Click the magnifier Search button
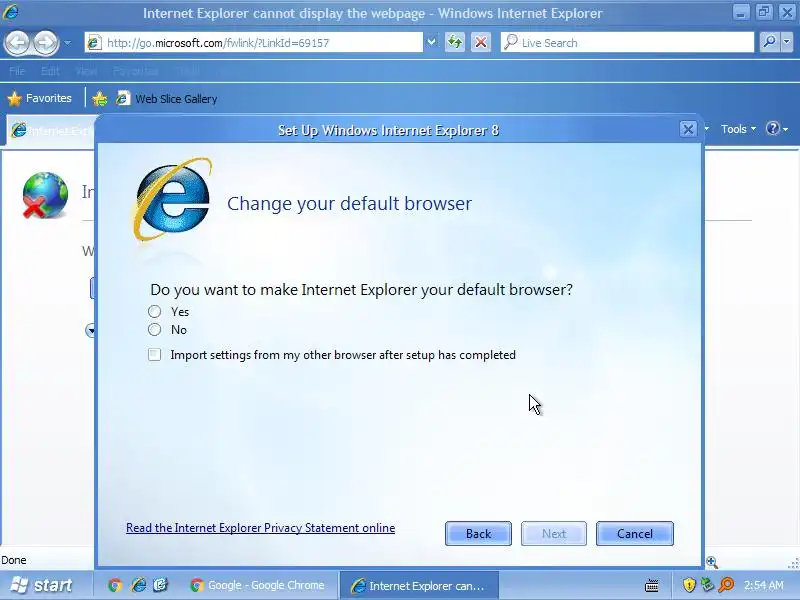 tap(769, 42)
